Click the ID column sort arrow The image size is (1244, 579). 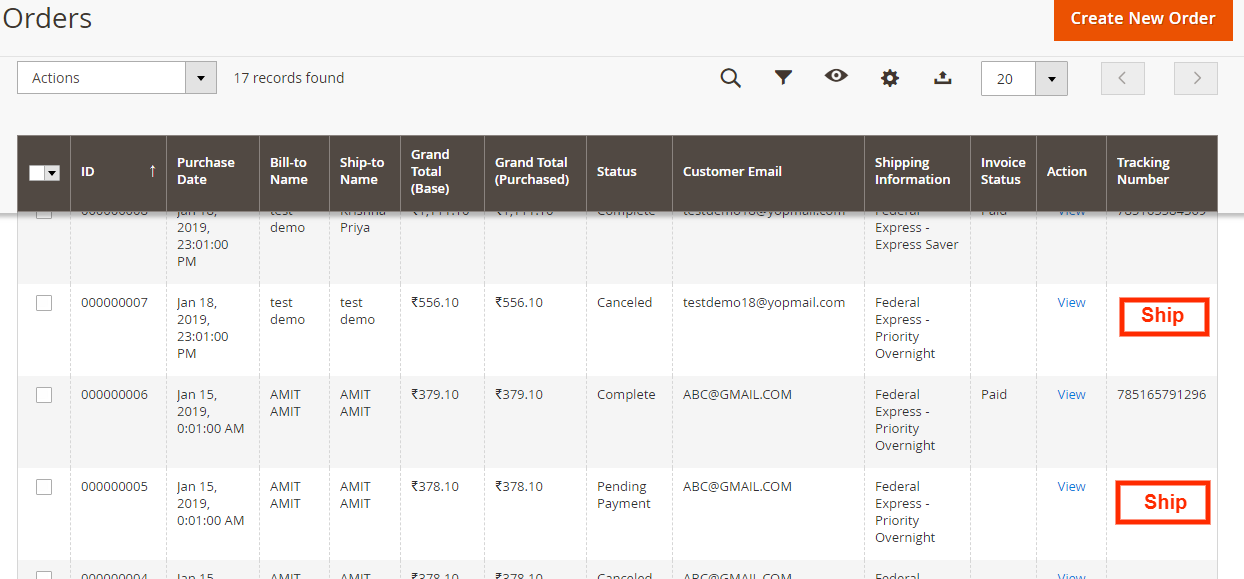click(x=152, y=171)
